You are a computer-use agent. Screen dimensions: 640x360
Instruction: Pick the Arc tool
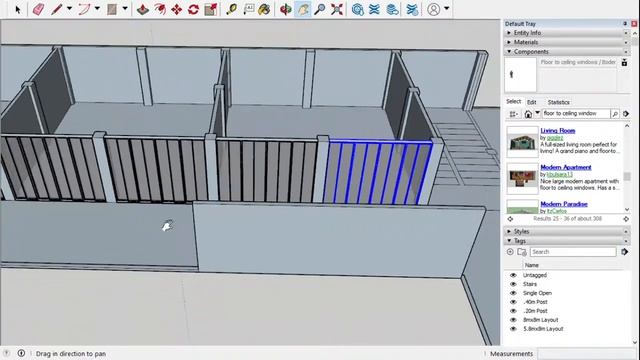pos(84,9)
